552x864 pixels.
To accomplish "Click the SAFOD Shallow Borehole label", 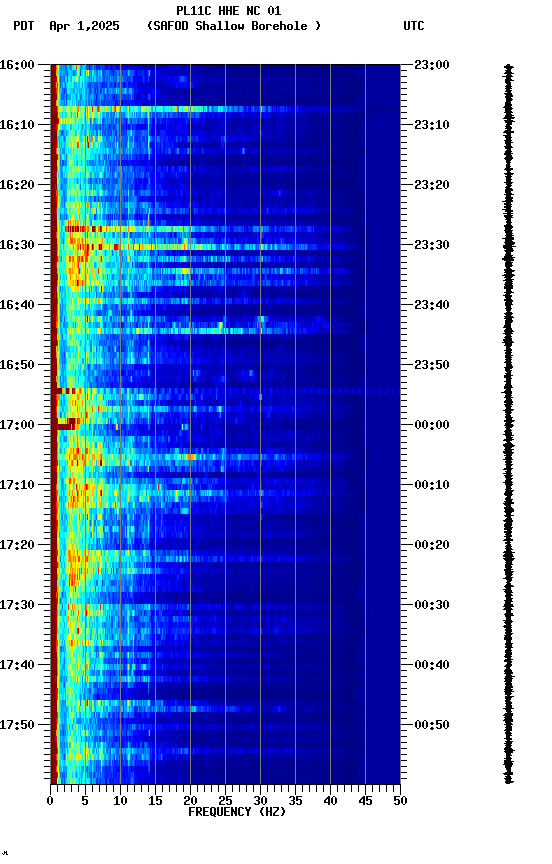I will pyautogui.click(x=234, y=26).
